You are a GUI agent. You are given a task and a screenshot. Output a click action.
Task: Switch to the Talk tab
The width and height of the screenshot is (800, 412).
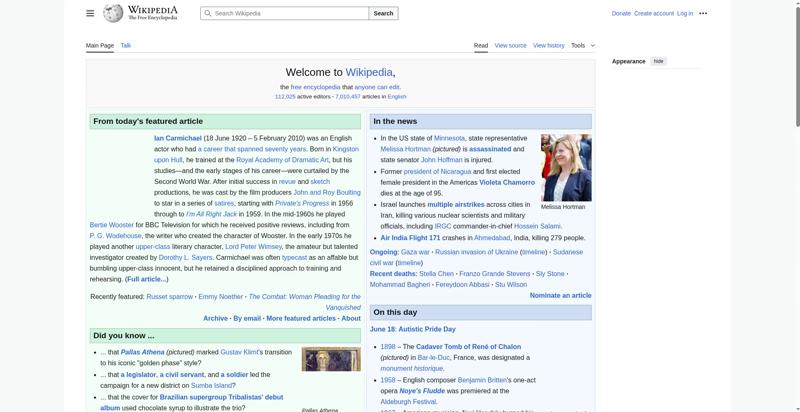pyautogui.click(x=126, y=45)
